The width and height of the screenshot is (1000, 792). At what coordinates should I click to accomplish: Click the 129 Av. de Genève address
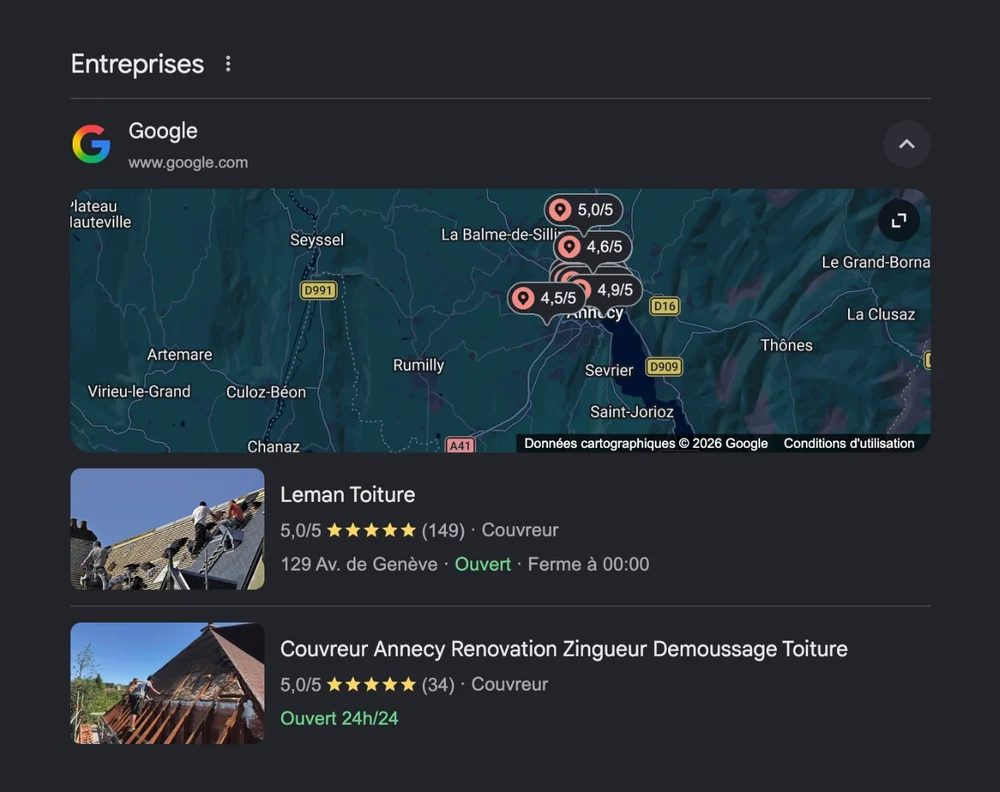pyautogui.click(x=359, y=564)
